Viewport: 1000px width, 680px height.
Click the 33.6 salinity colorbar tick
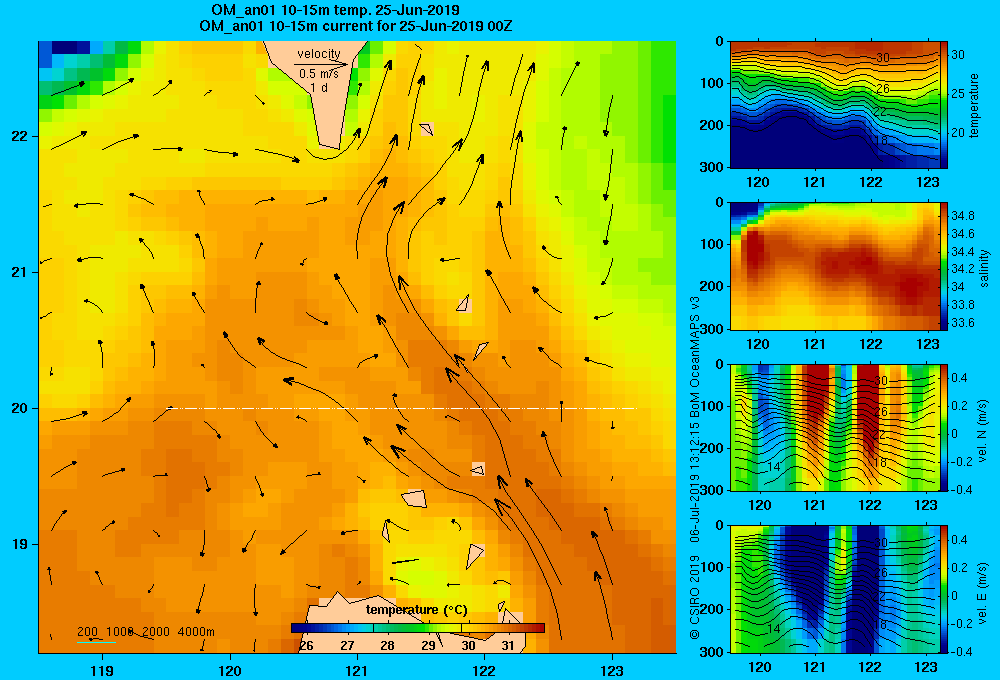pos(962,323)
